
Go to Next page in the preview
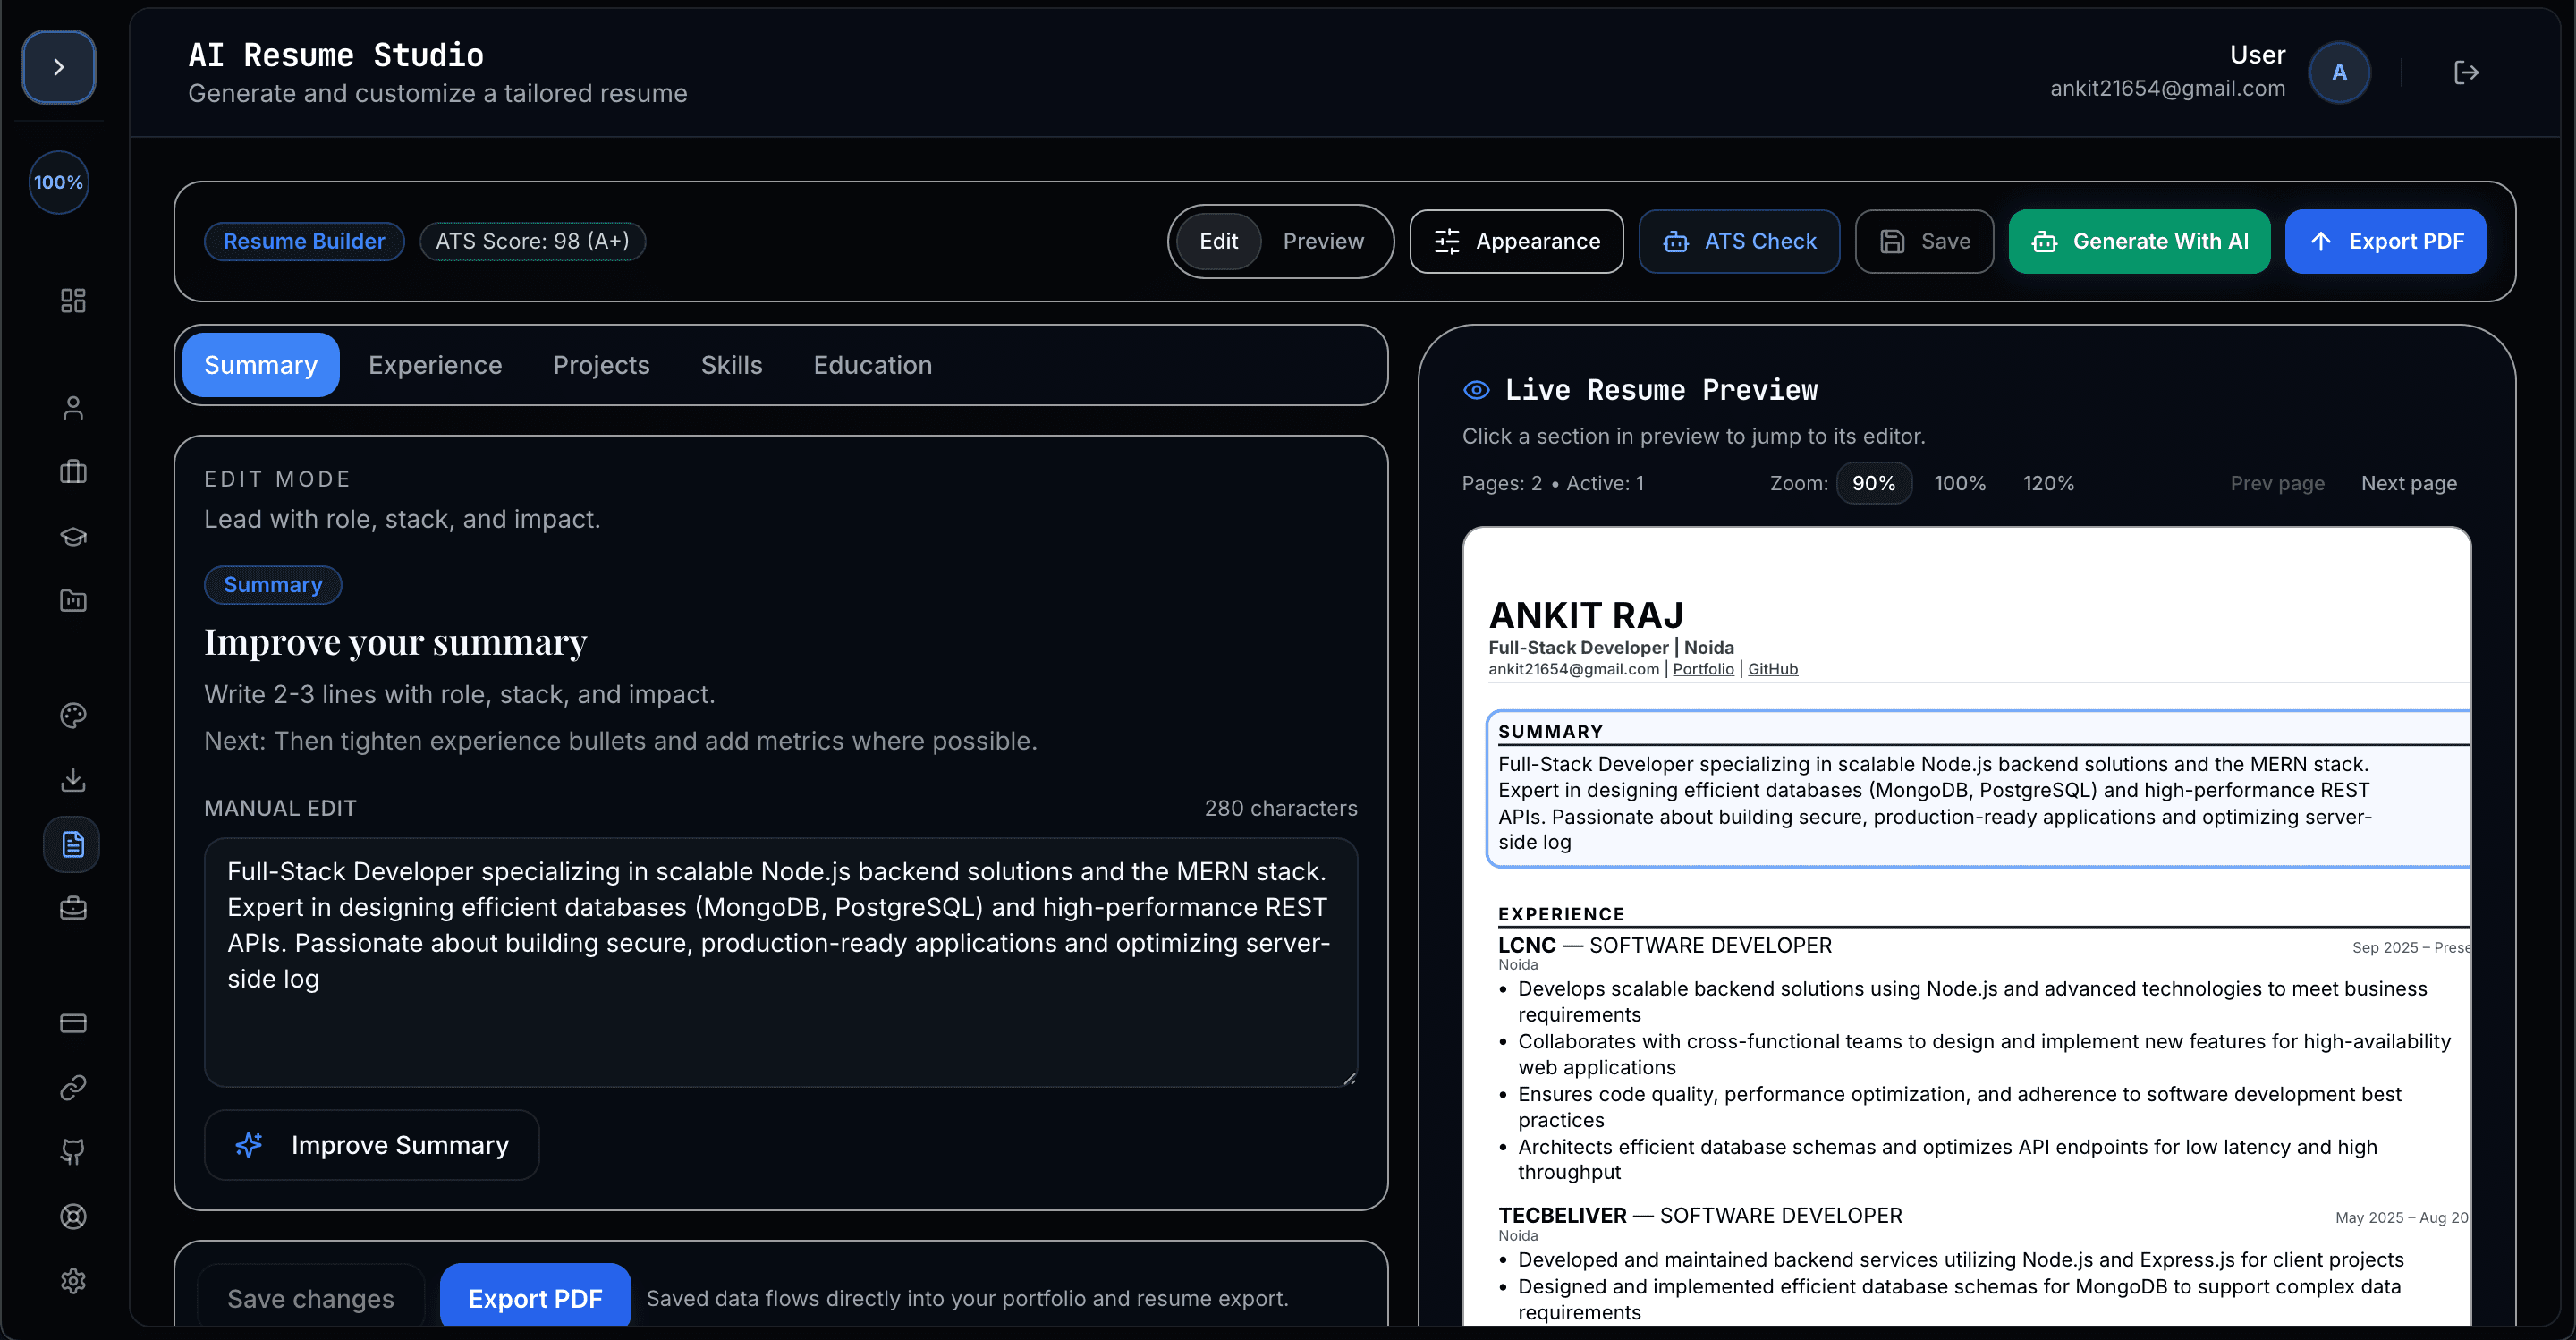[2409, 483]
